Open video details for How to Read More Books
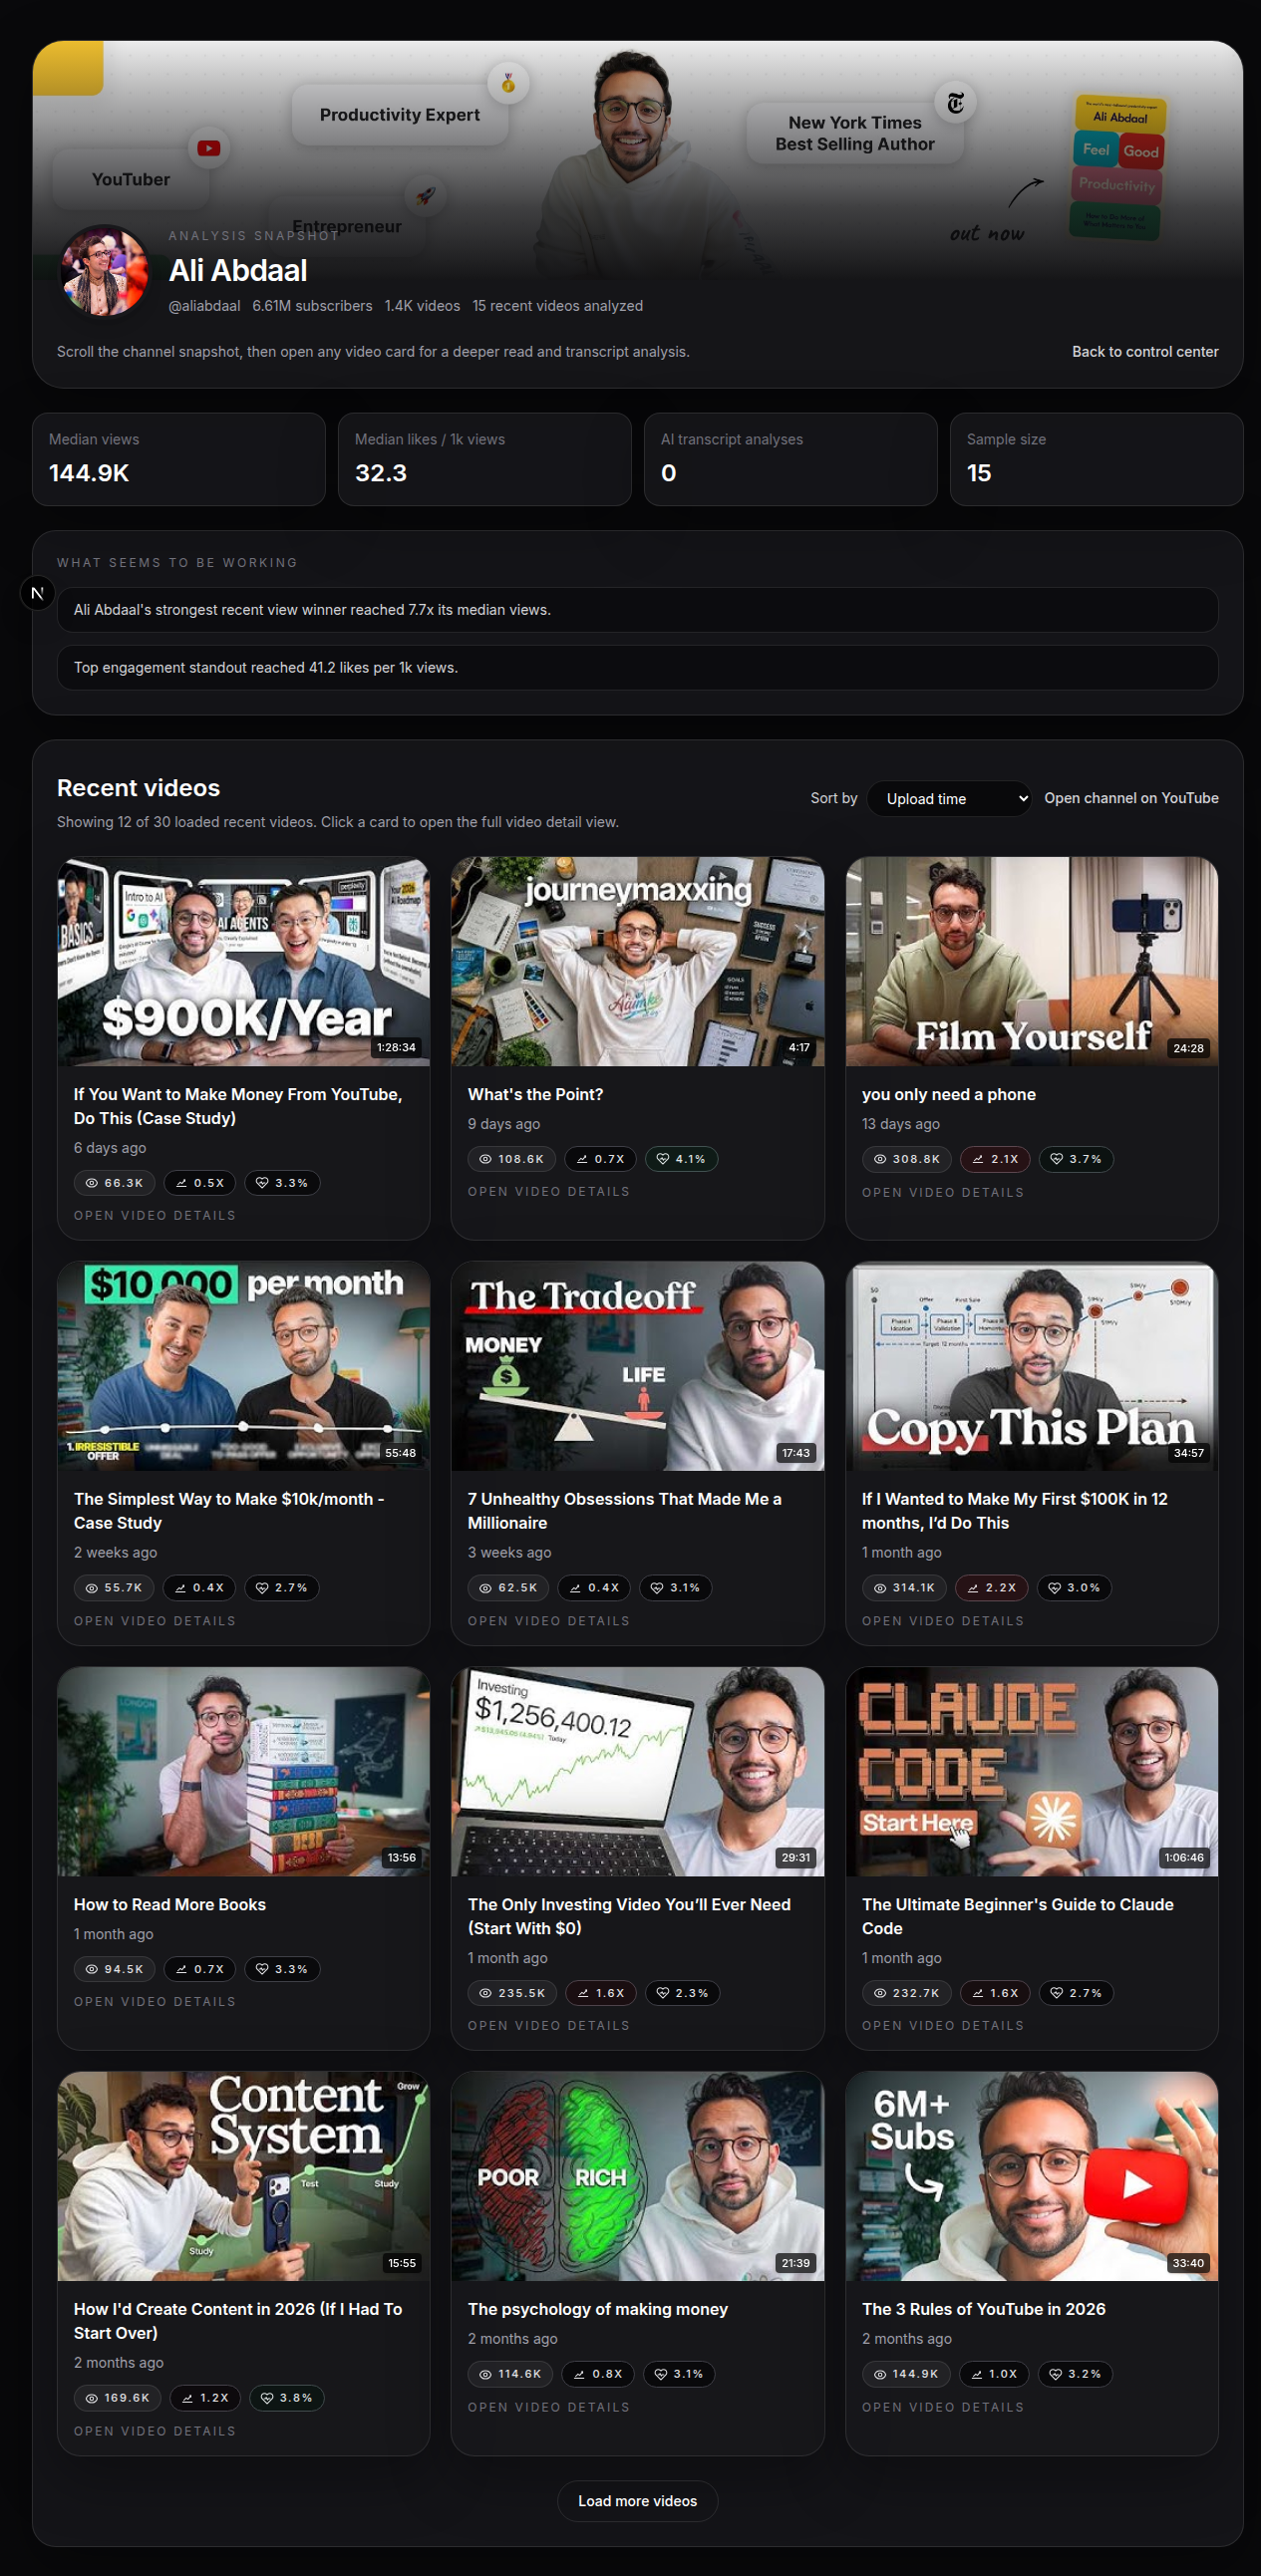 pyautogui.click(x=154, y=2001)
